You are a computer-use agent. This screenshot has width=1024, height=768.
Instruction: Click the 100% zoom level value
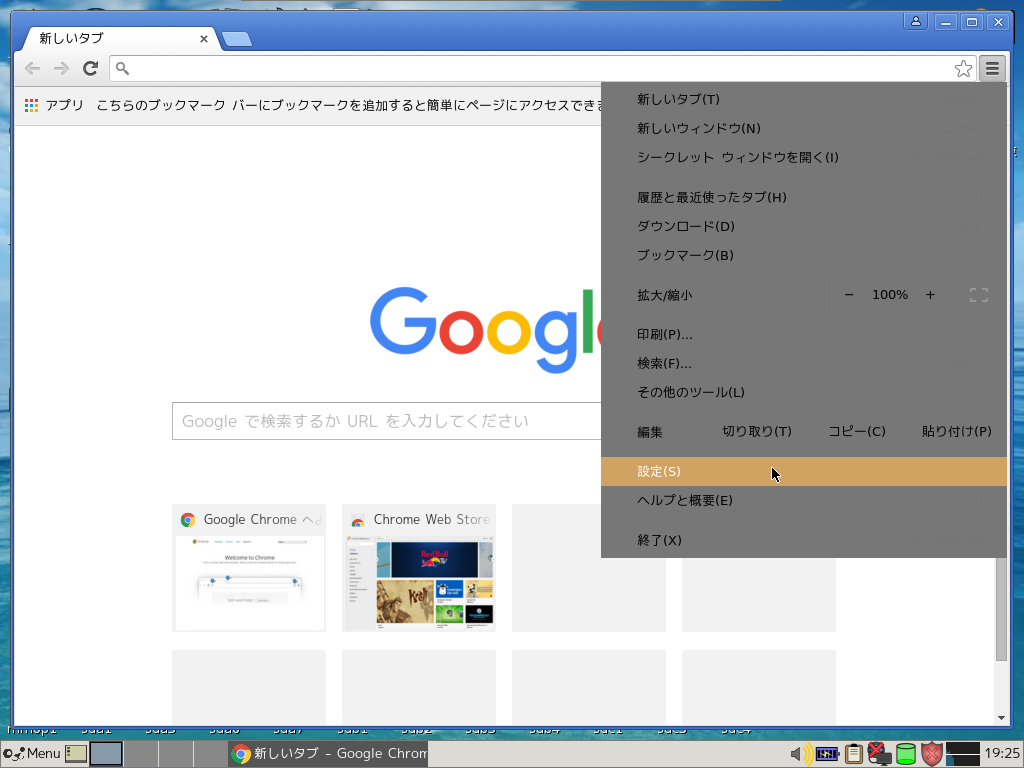(x=889, y=295)
